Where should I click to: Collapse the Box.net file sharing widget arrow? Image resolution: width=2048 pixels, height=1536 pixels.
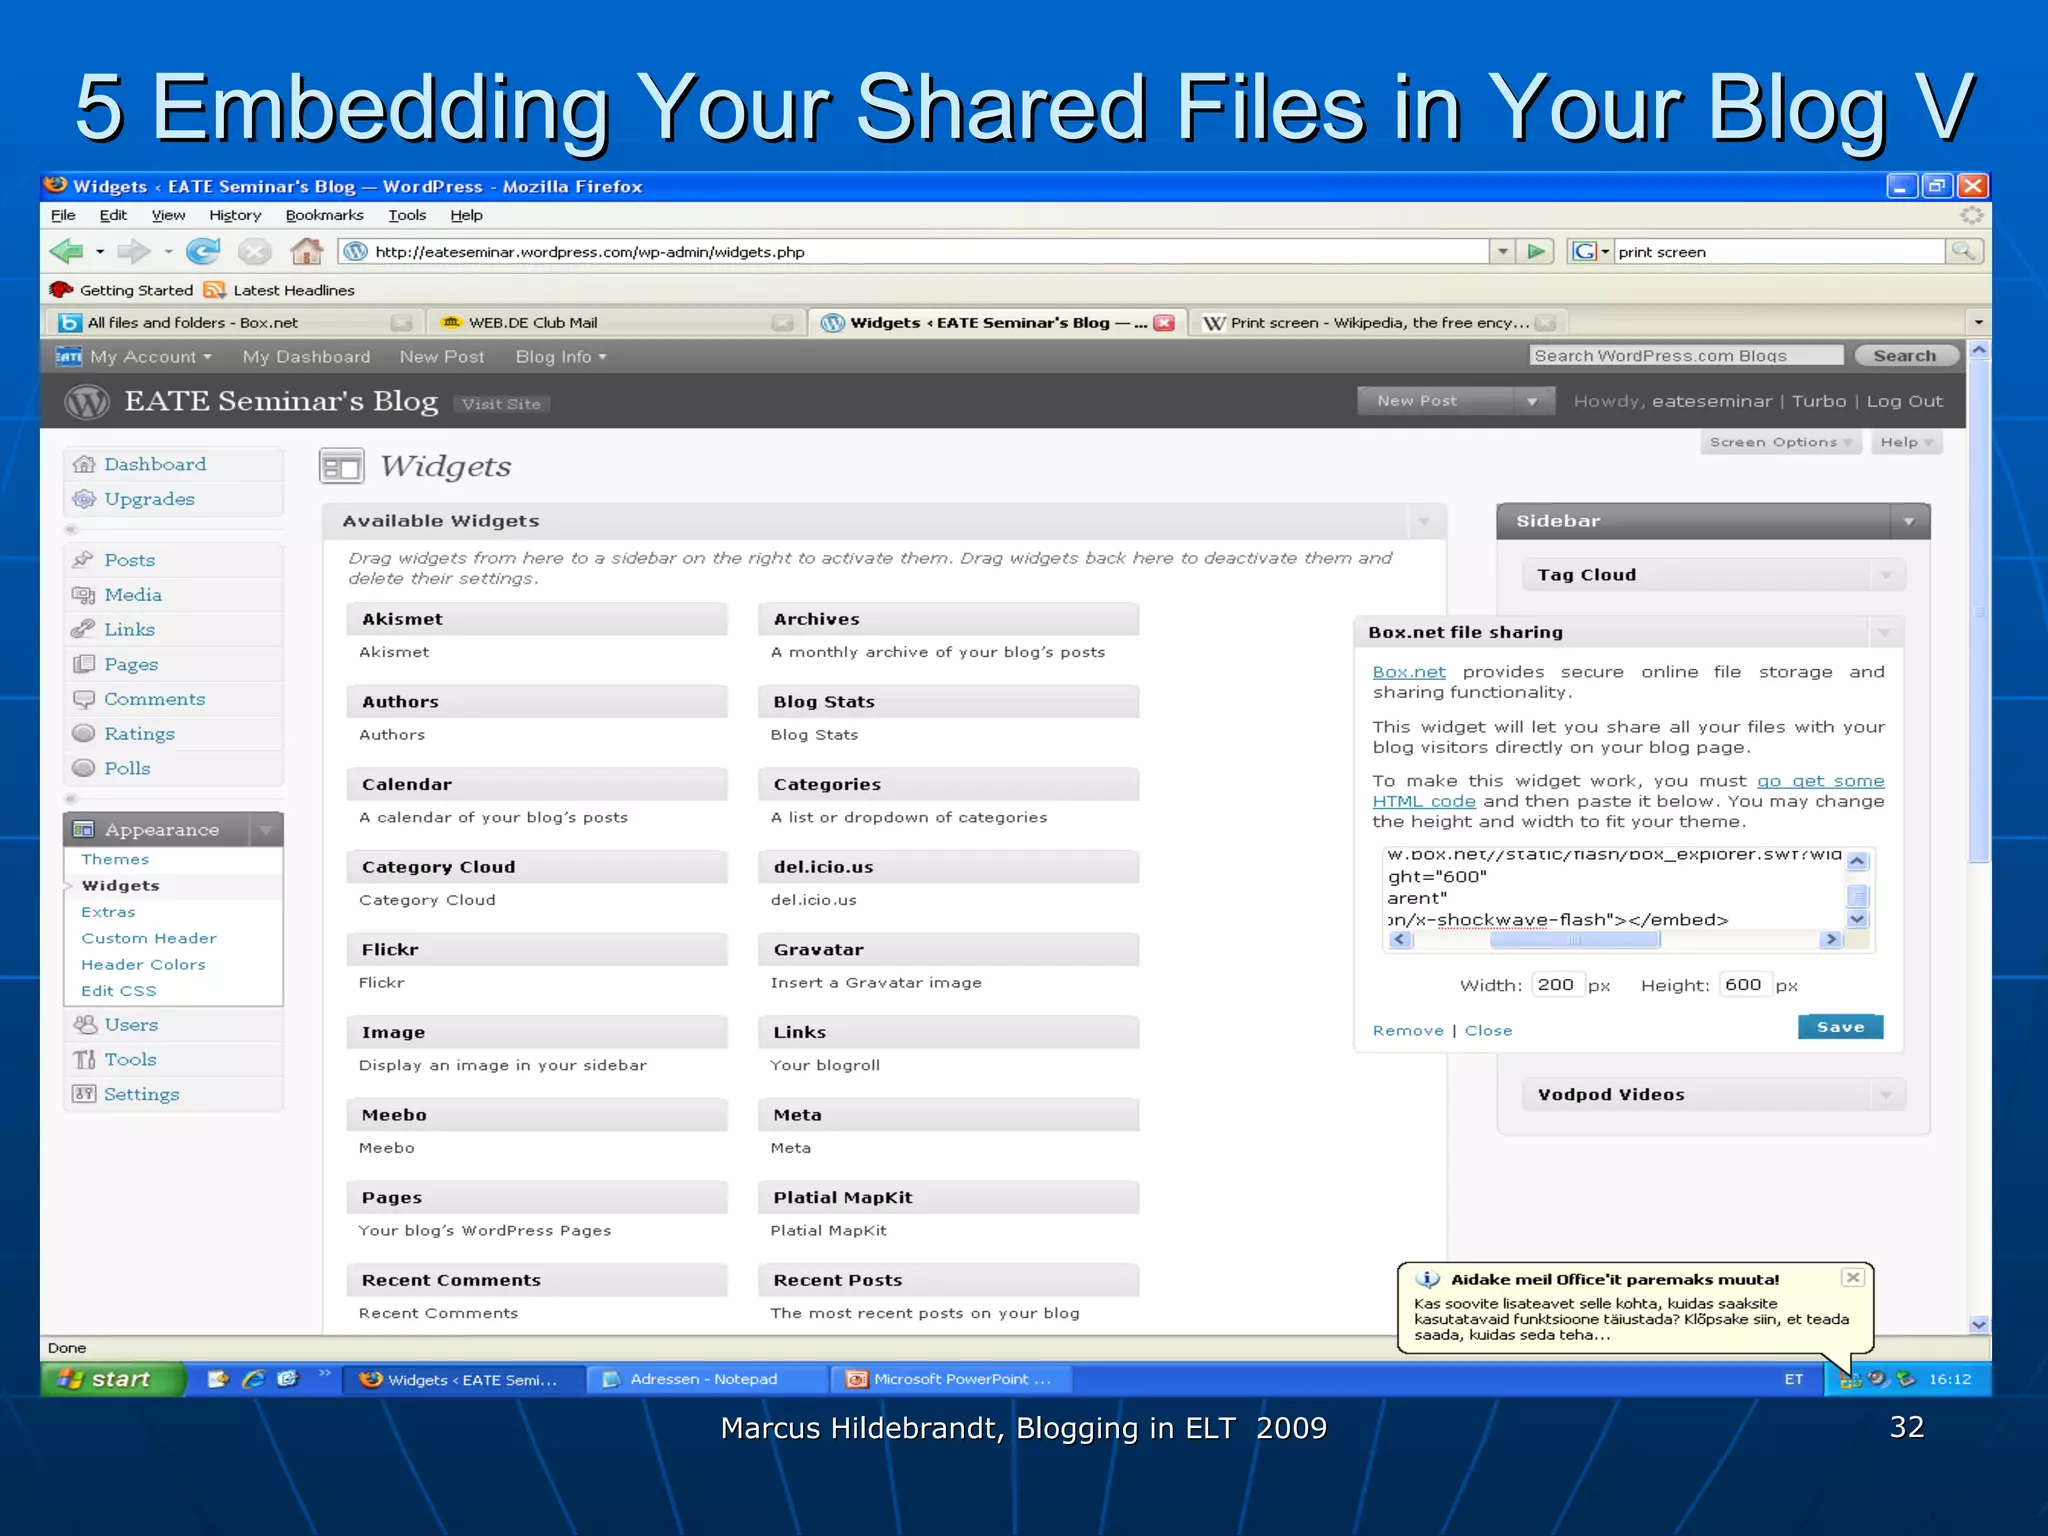coord(1884,632)
